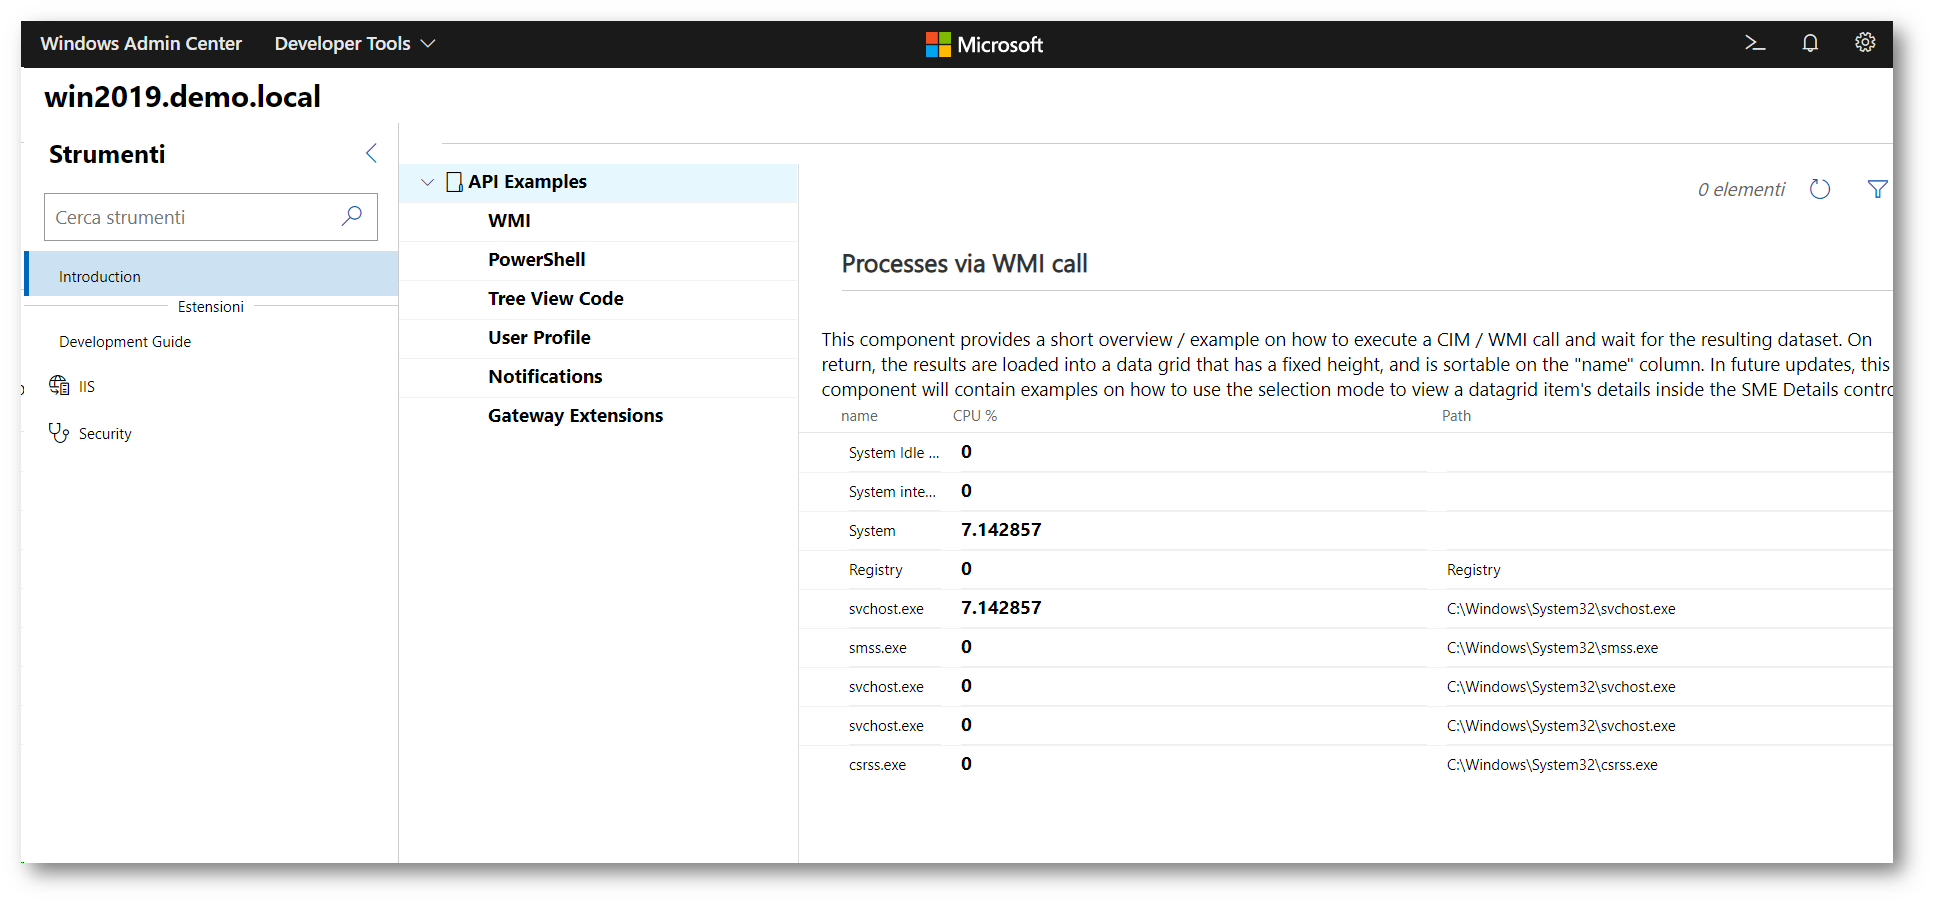Open the notifications bell icon
1935x905 pixels.
tap(1809, 43)
